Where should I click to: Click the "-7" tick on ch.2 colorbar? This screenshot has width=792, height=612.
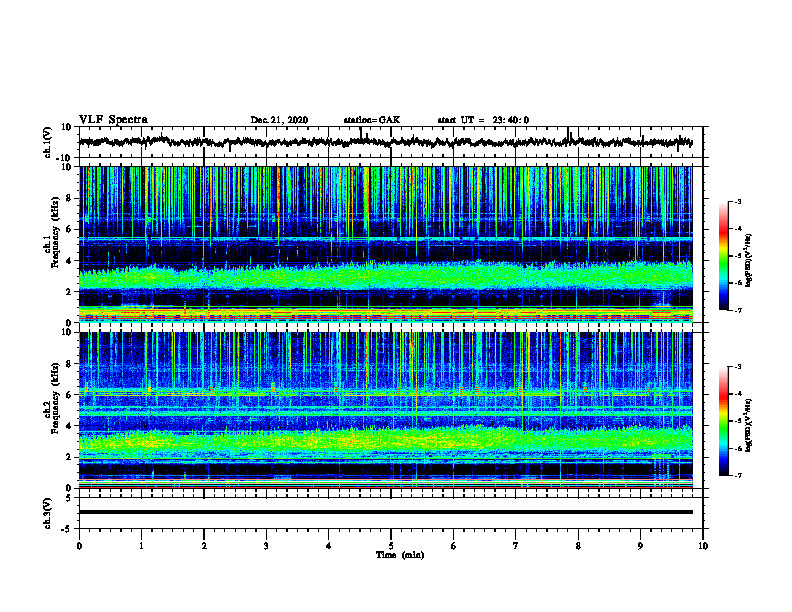[x=737, y=476]
